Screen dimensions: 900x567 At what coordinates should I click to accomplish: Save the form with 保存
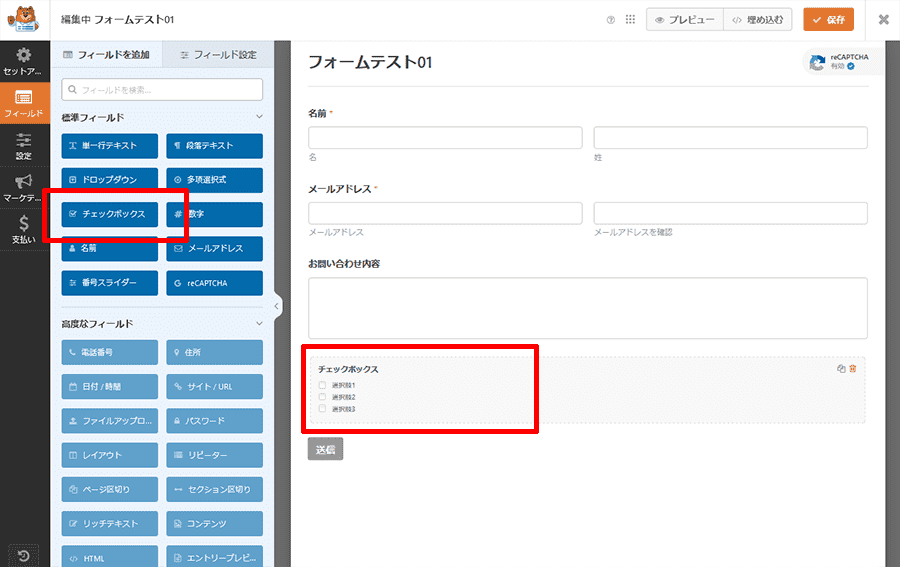click(828, 20)
